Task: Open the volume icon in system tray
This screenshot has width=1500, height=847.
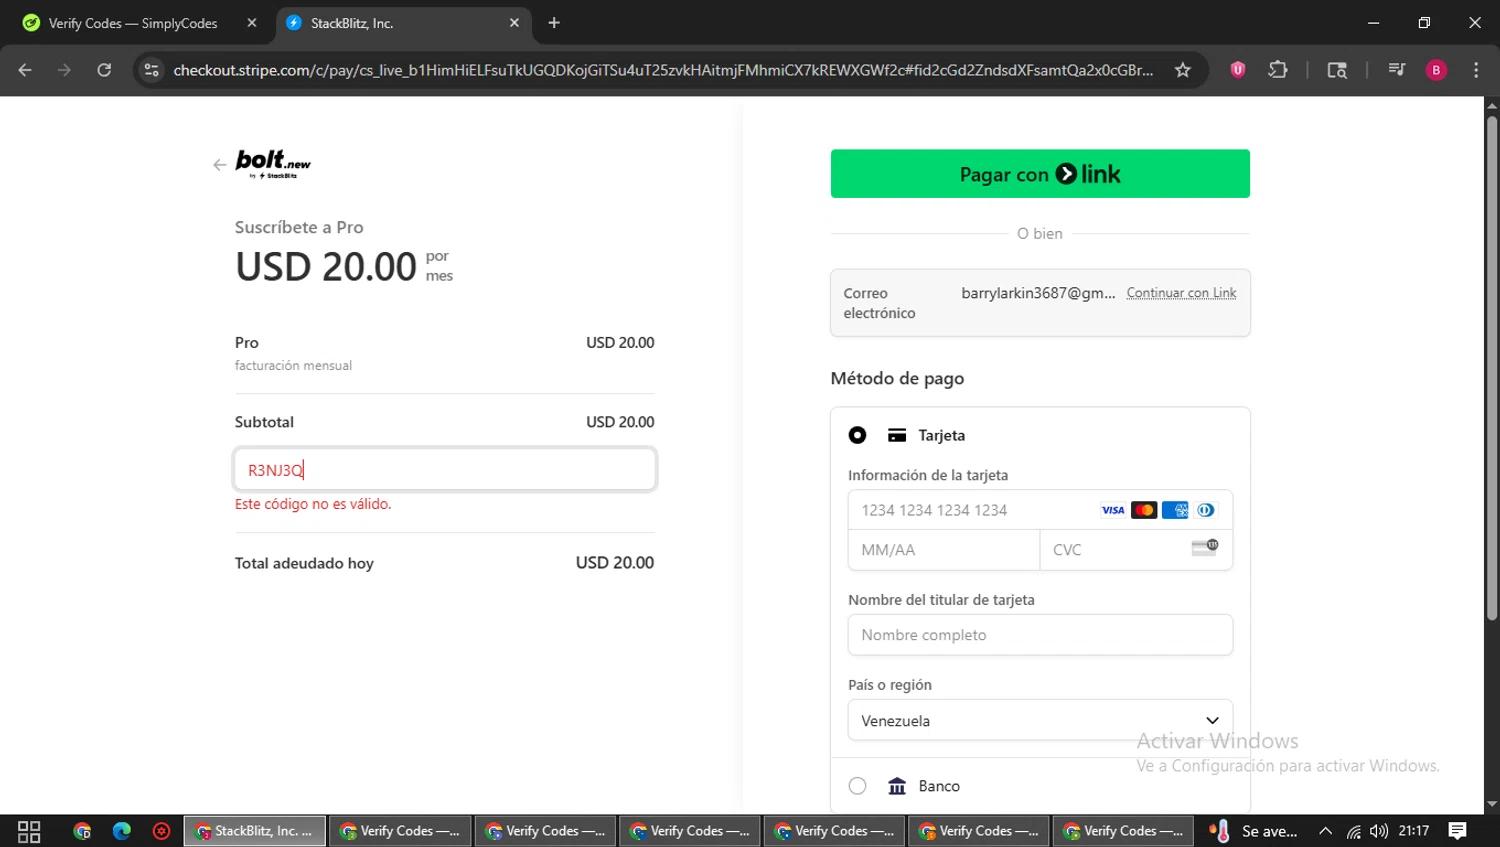Action: tap(1379, 831)
